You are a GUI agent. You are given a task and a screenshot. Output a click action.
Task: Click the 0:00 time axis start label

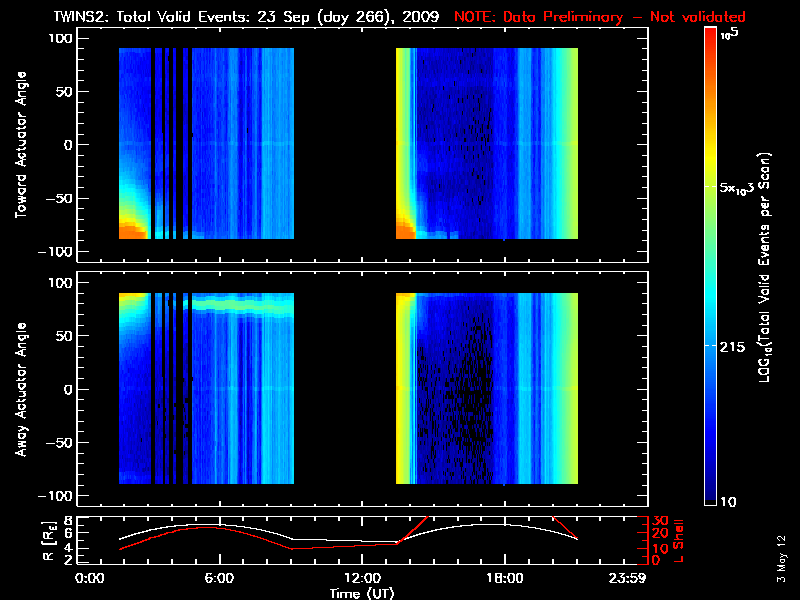coord(90,579)
